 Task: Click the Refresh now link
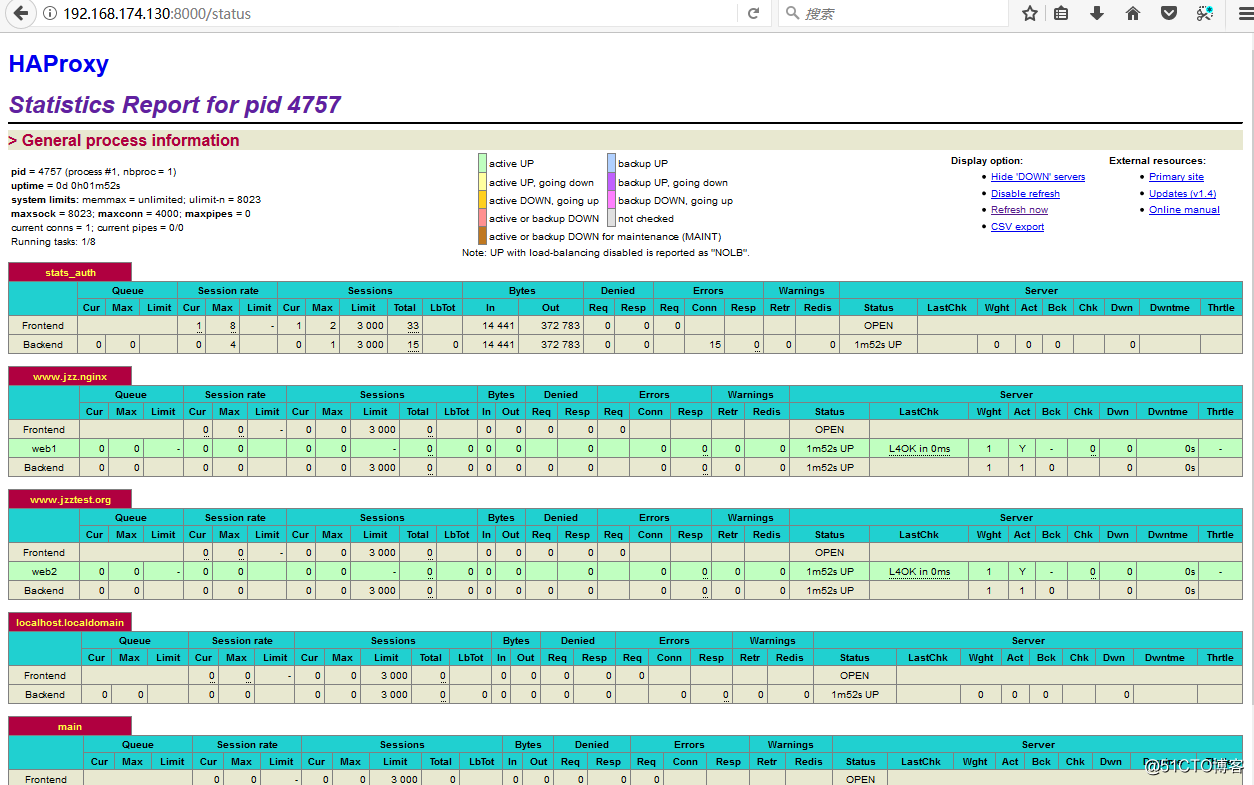pyautogui.click(x=1019, y=210)
